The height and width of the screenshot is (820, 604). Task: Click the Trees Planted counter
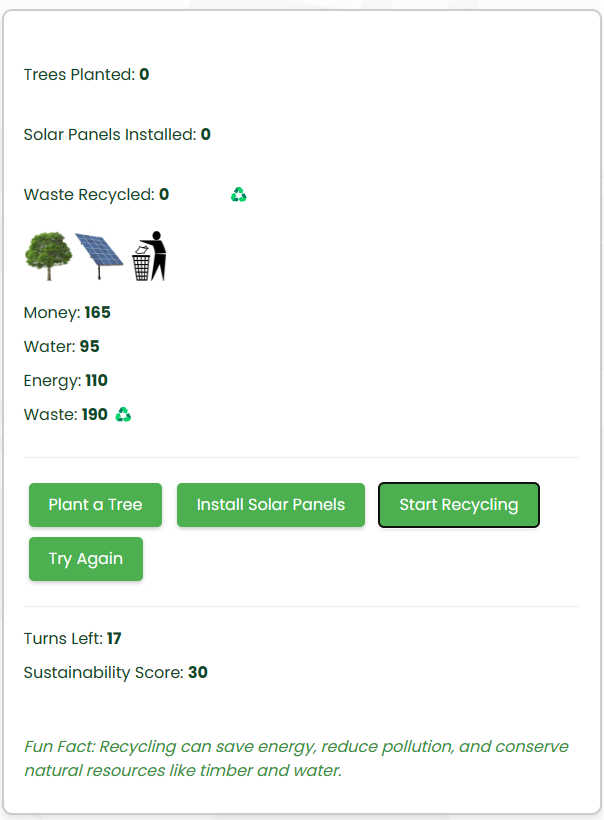click(86, 75)
